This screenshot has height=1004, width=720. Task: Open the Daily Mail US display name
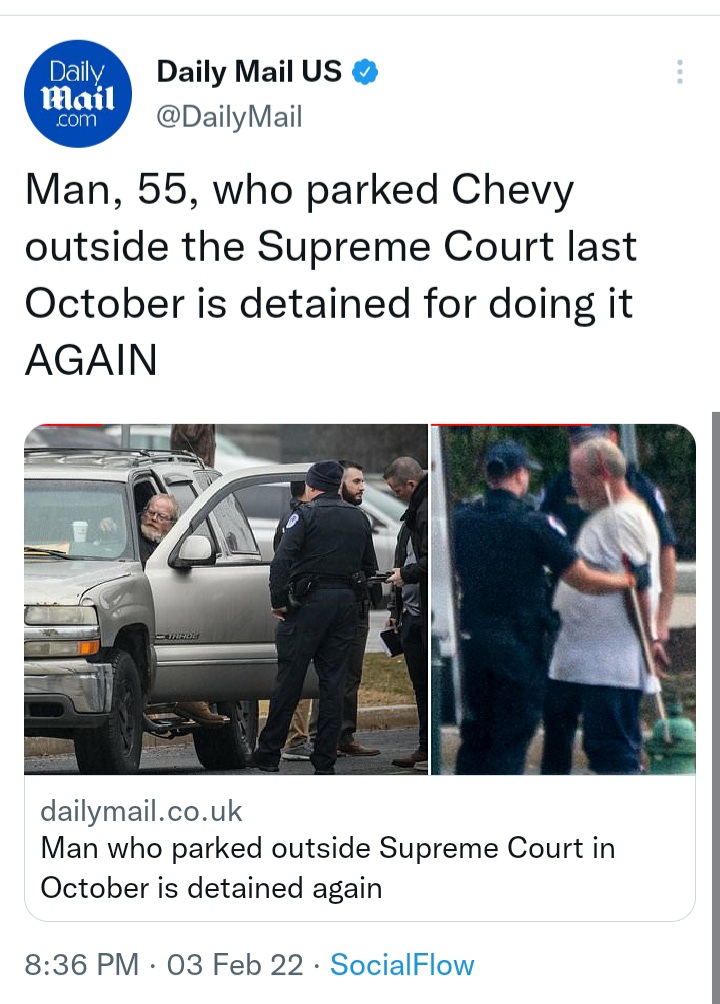point(249,71)
